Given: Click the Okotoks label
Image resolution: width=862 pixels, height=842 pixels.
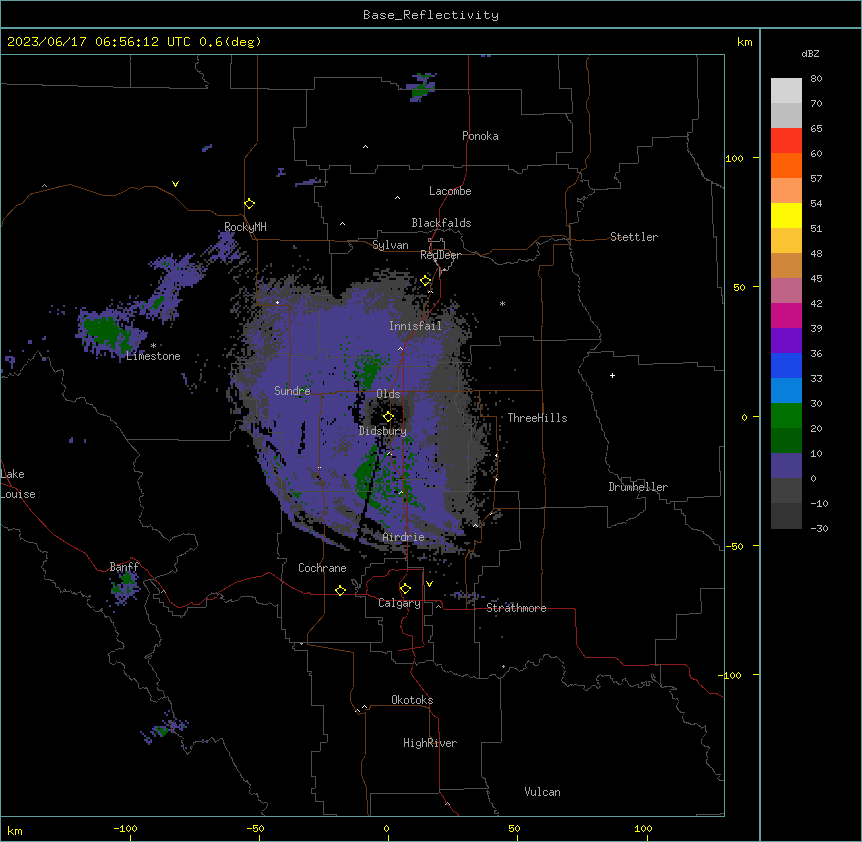Looking at the screenshot, I should pyautogui.click(x=412, y=700).
